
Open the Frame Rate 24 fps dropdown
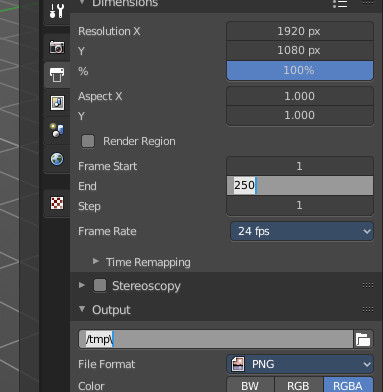pos(302,231)
